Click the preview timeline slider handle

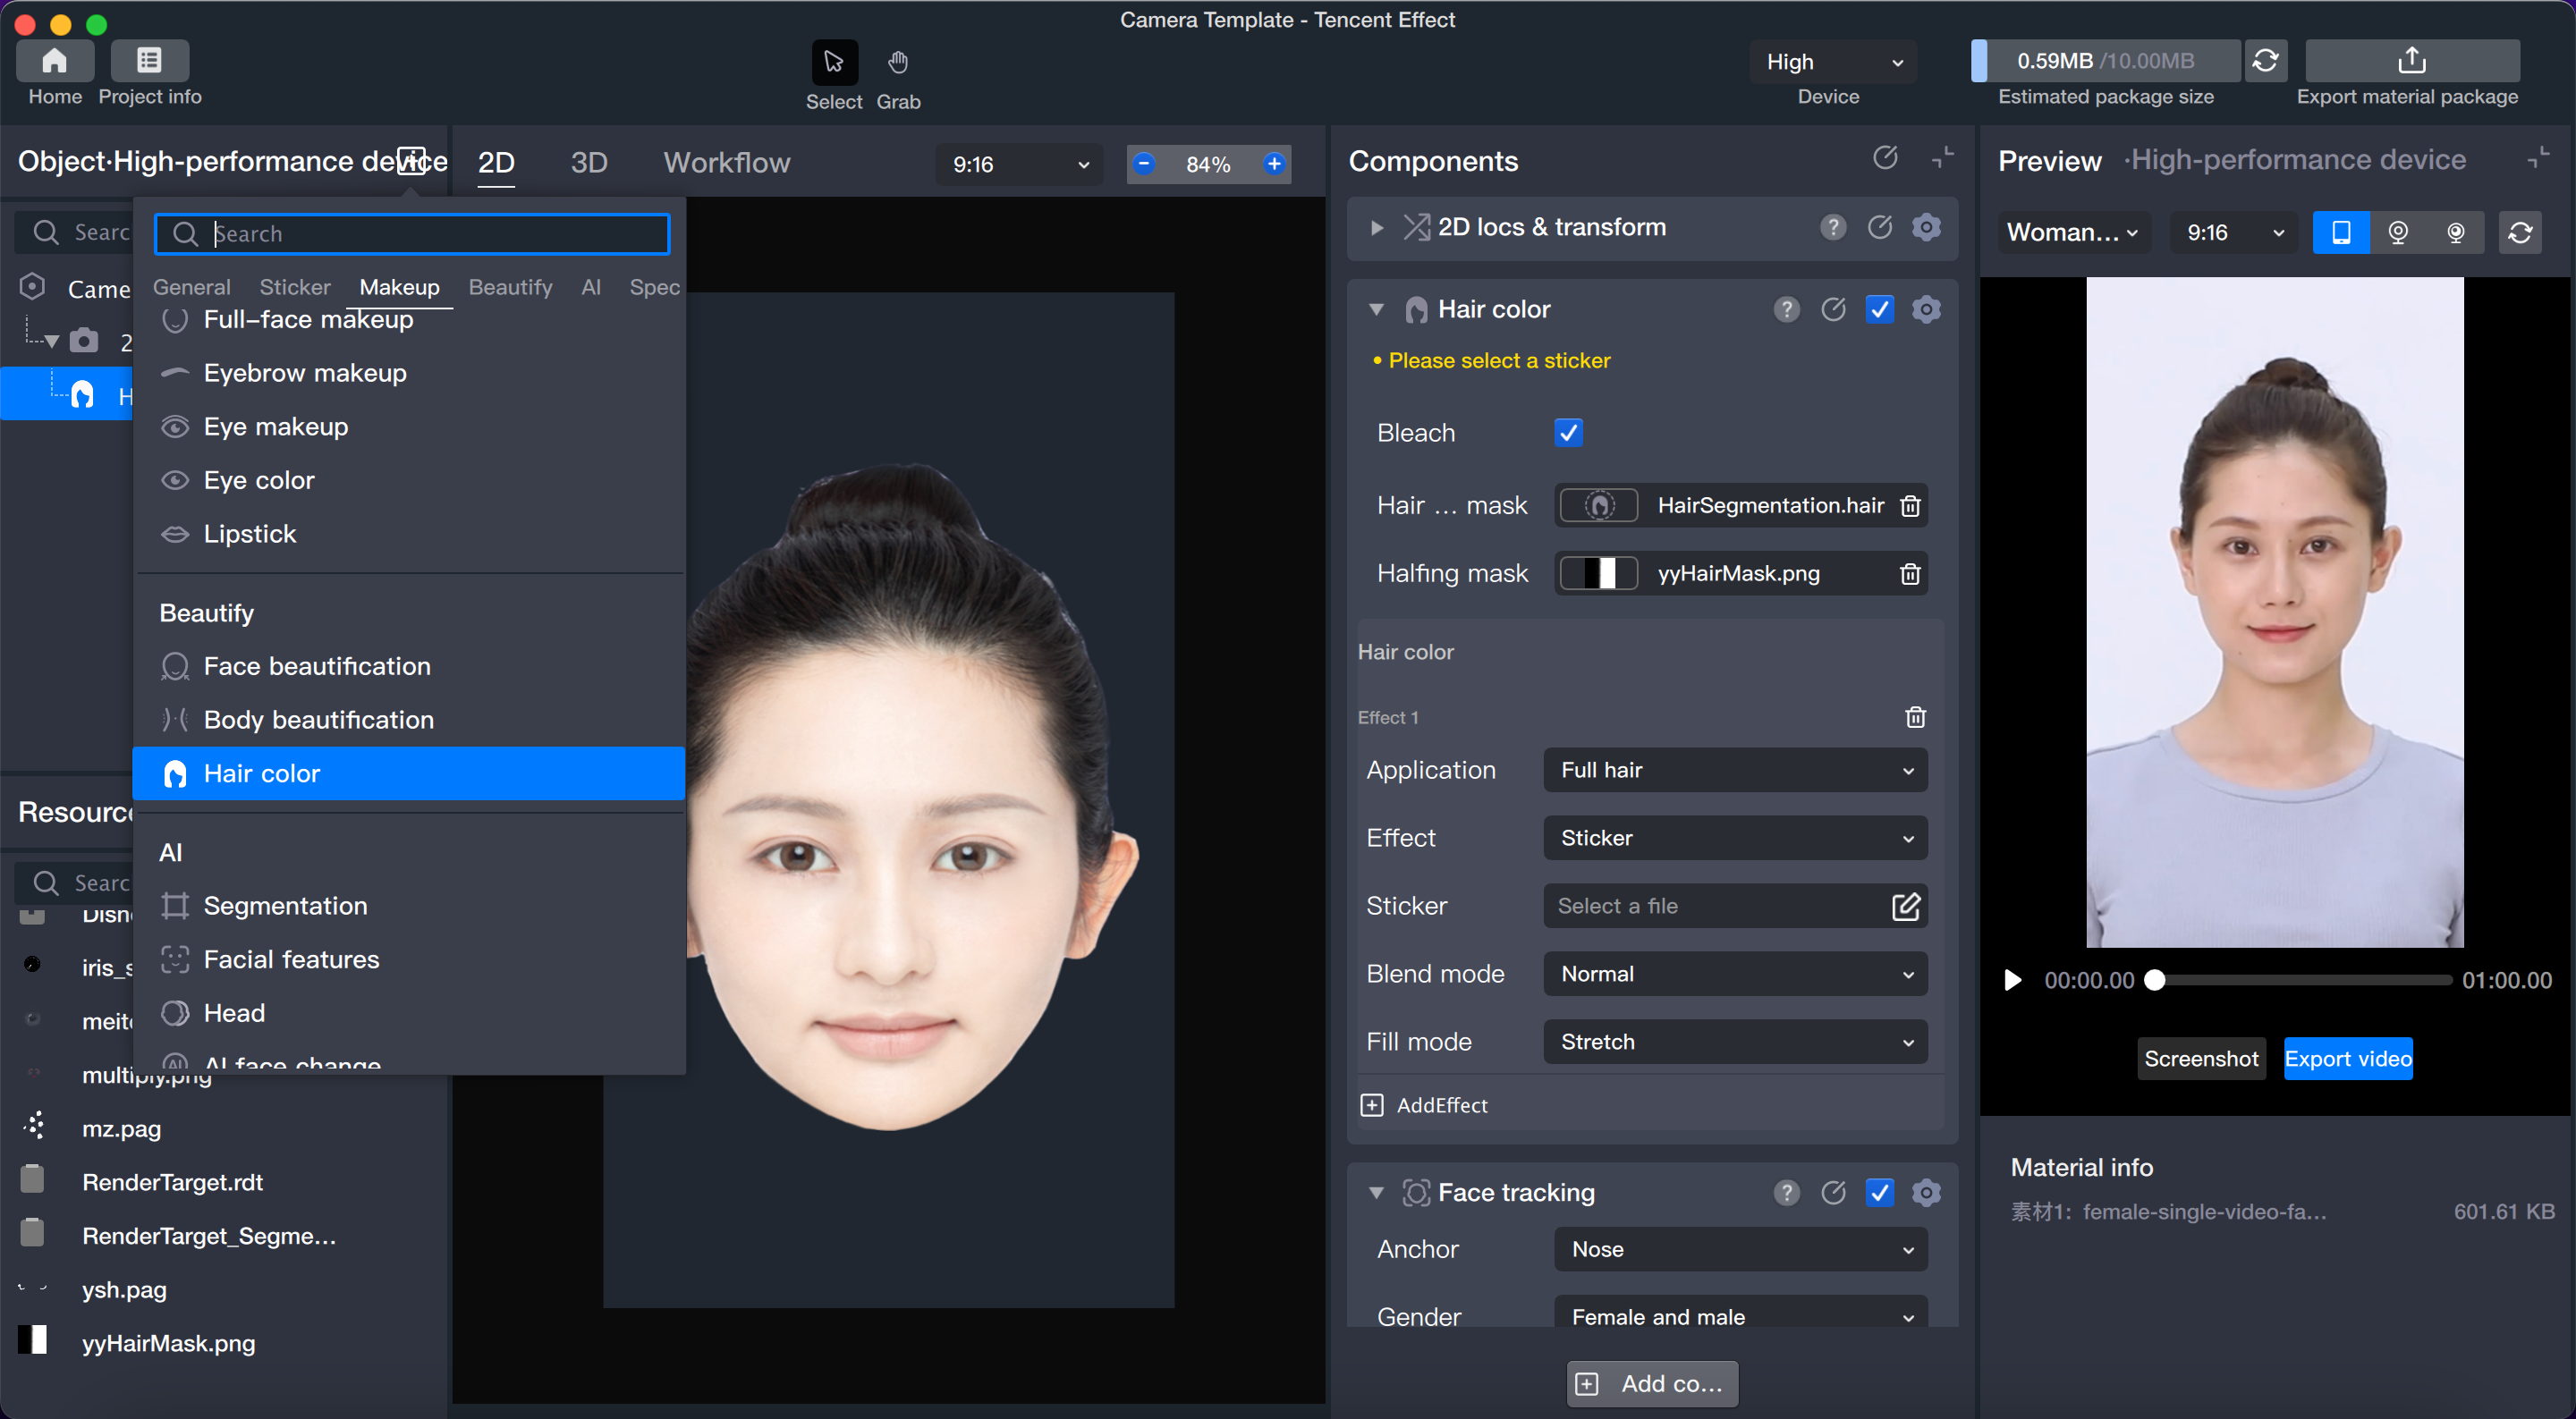pos(2155,980)
